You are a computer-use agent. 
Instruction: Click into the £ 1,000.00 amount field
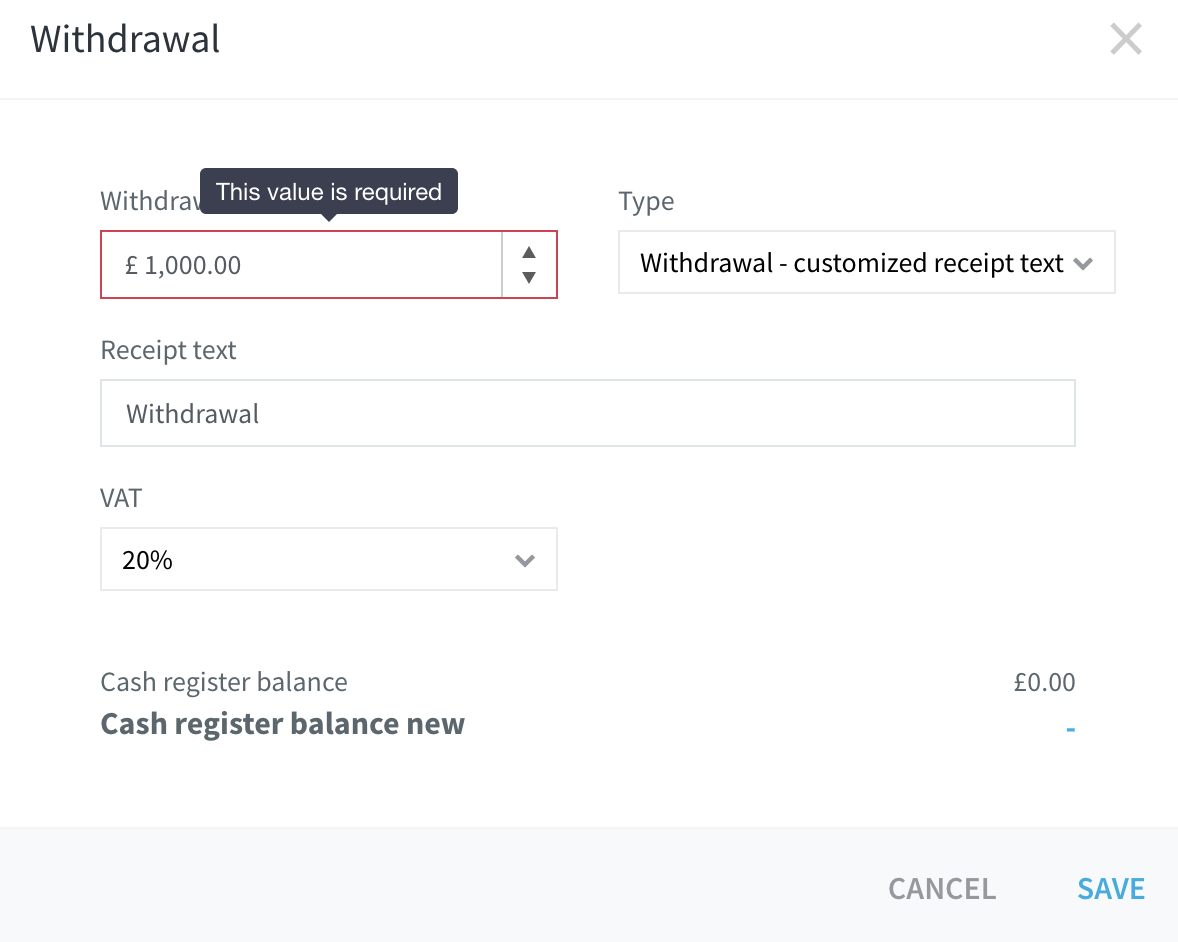coord(301,264)
